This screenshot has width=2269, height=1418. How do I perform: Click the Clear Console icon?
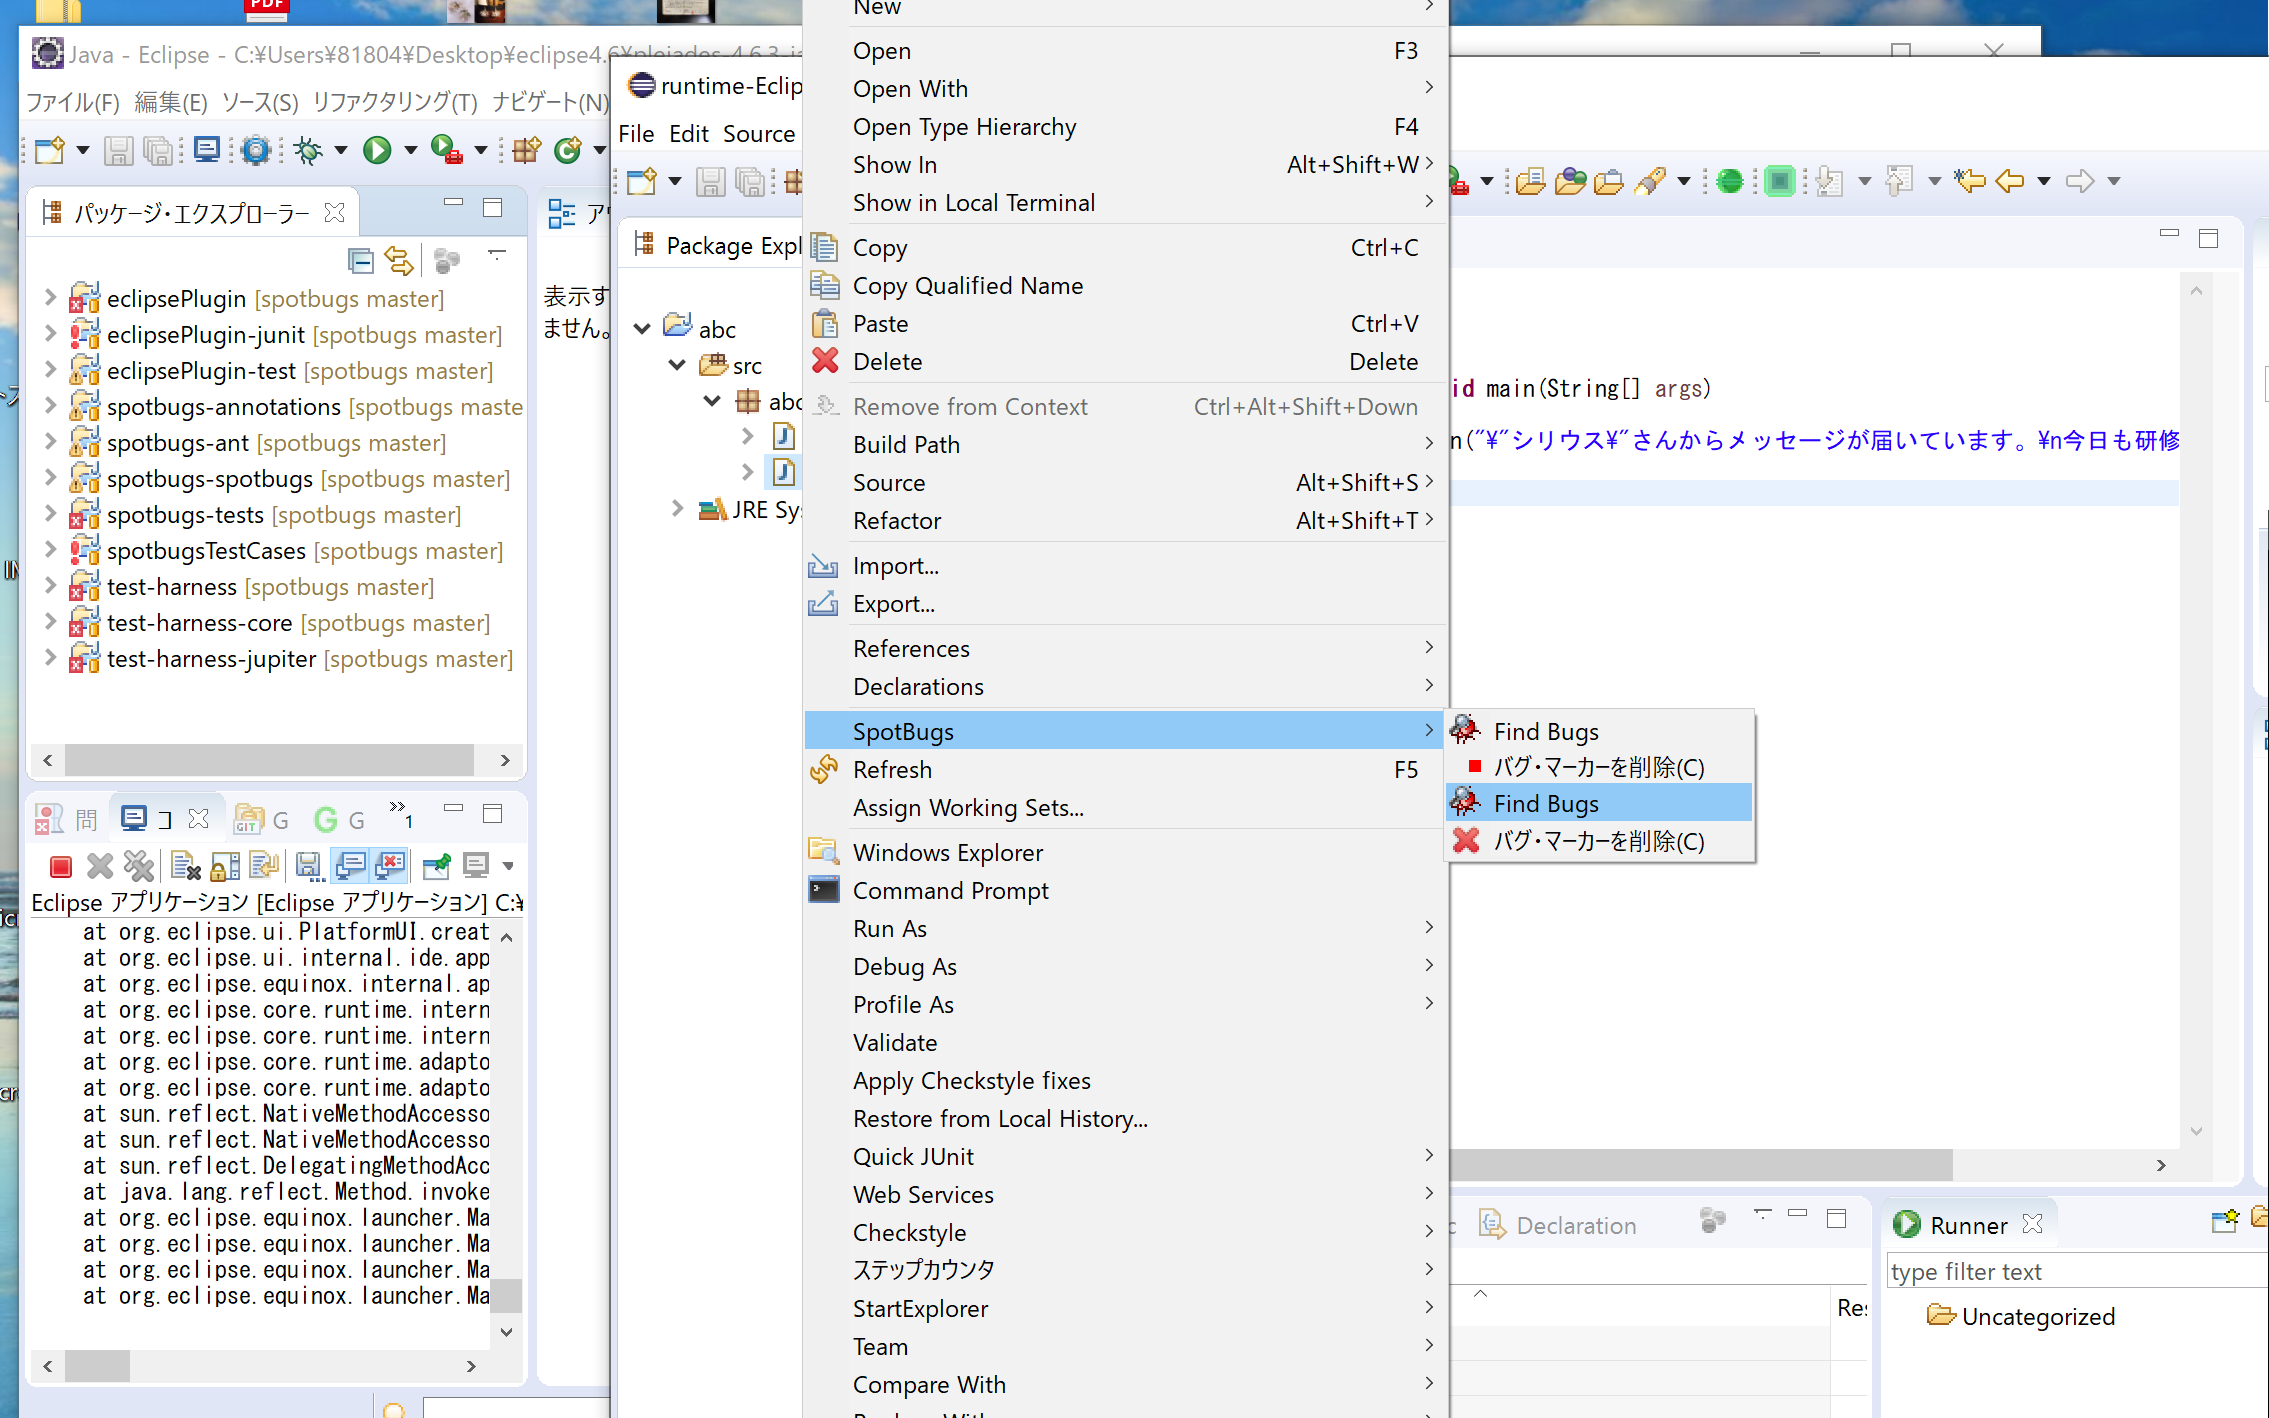(x=186, y=866)
